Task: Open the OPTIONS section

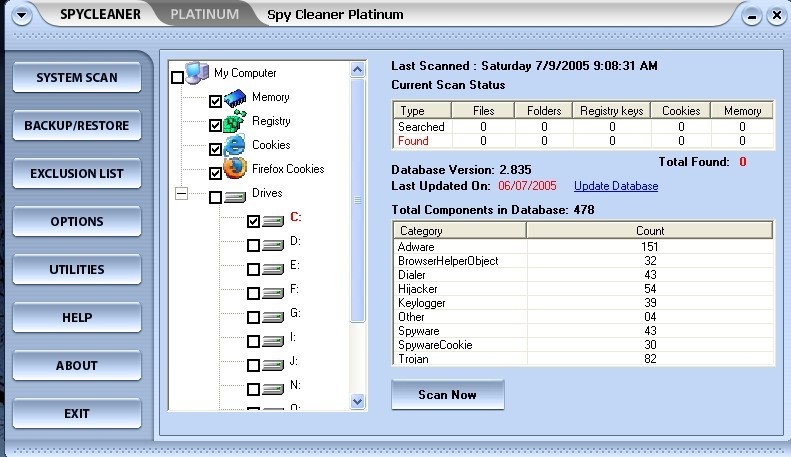Action: click(77, 221)
